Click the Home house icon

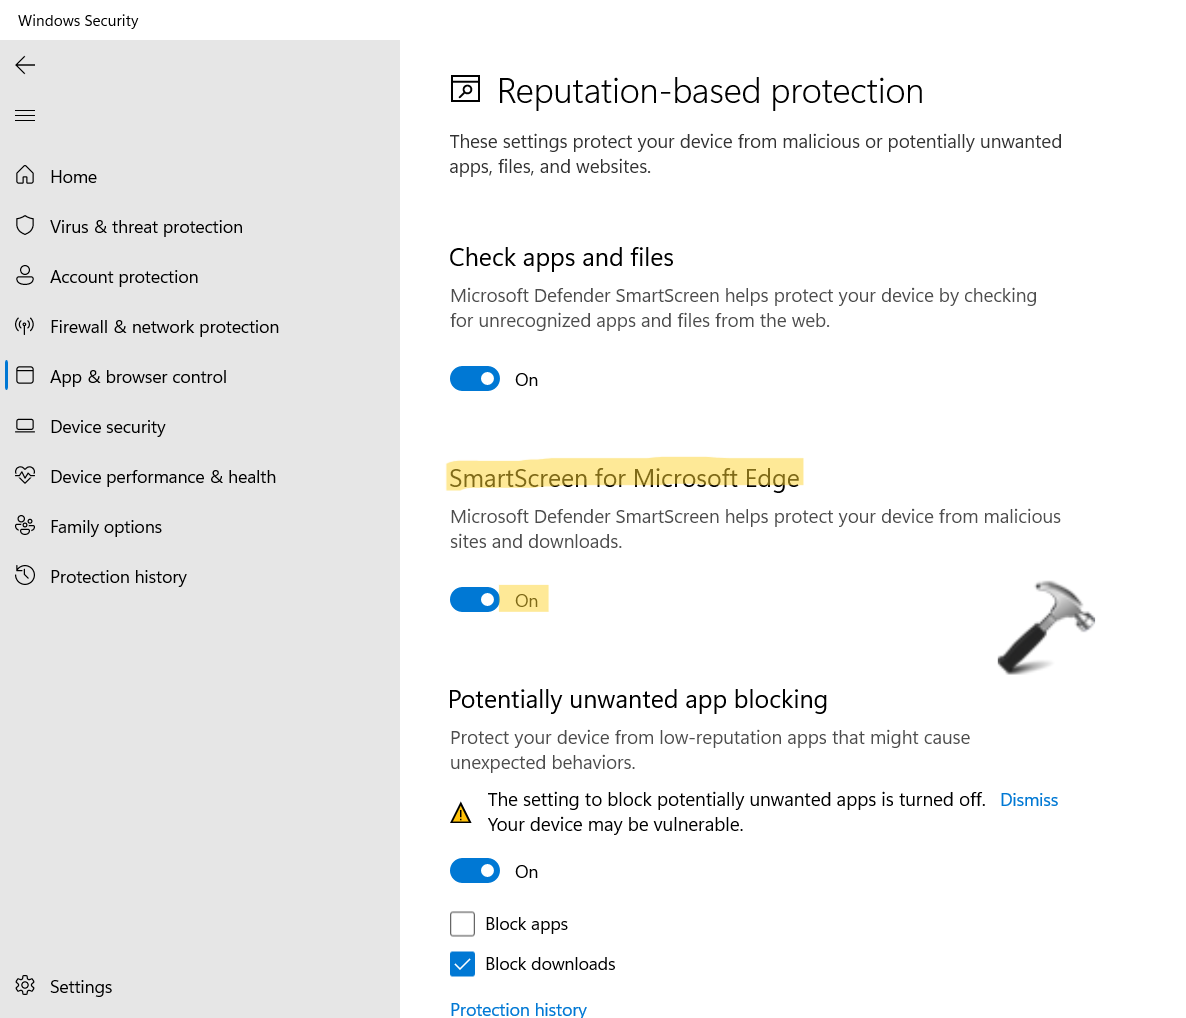(25, 176)
